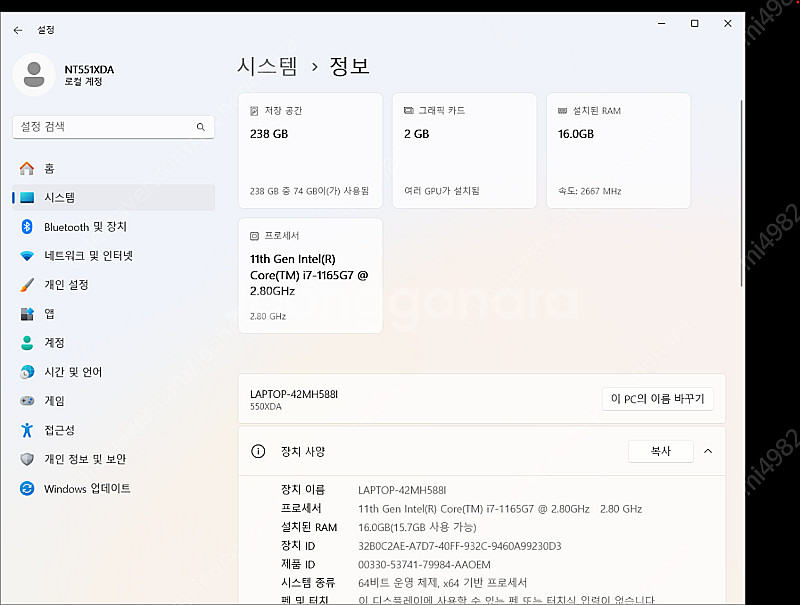Click the 개인 설정 paintbrush icon
The image size is (800, 605).
(x=27, y=285)
